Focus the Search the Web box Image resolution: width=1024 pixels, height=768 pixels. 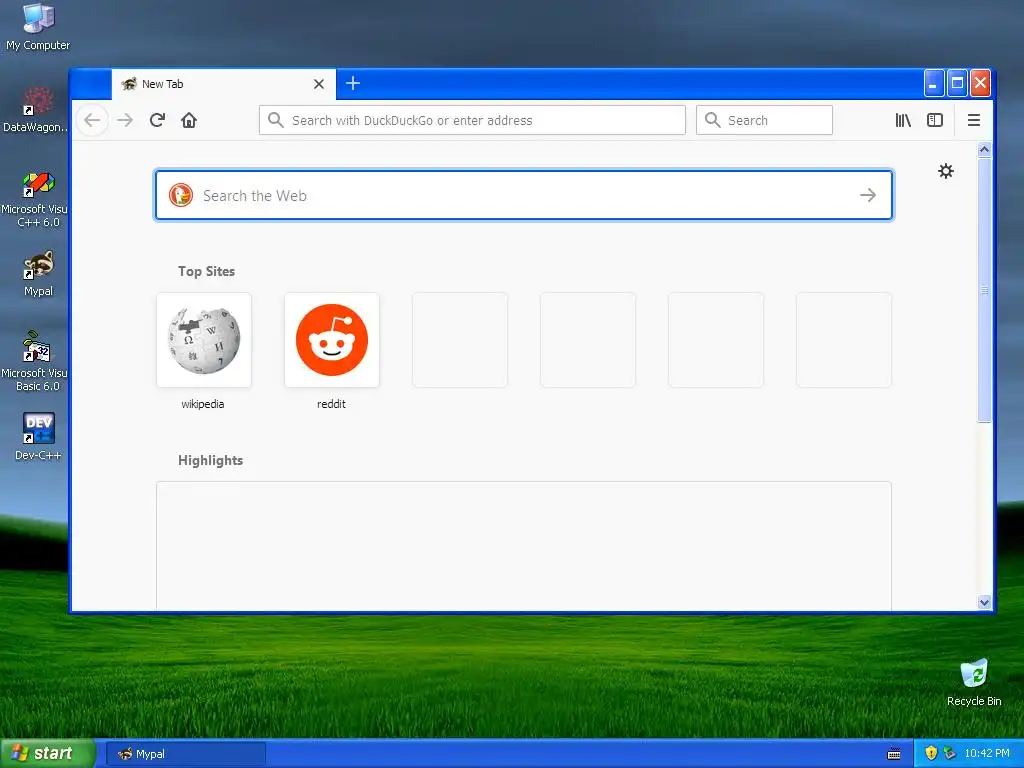click(524, 195)
